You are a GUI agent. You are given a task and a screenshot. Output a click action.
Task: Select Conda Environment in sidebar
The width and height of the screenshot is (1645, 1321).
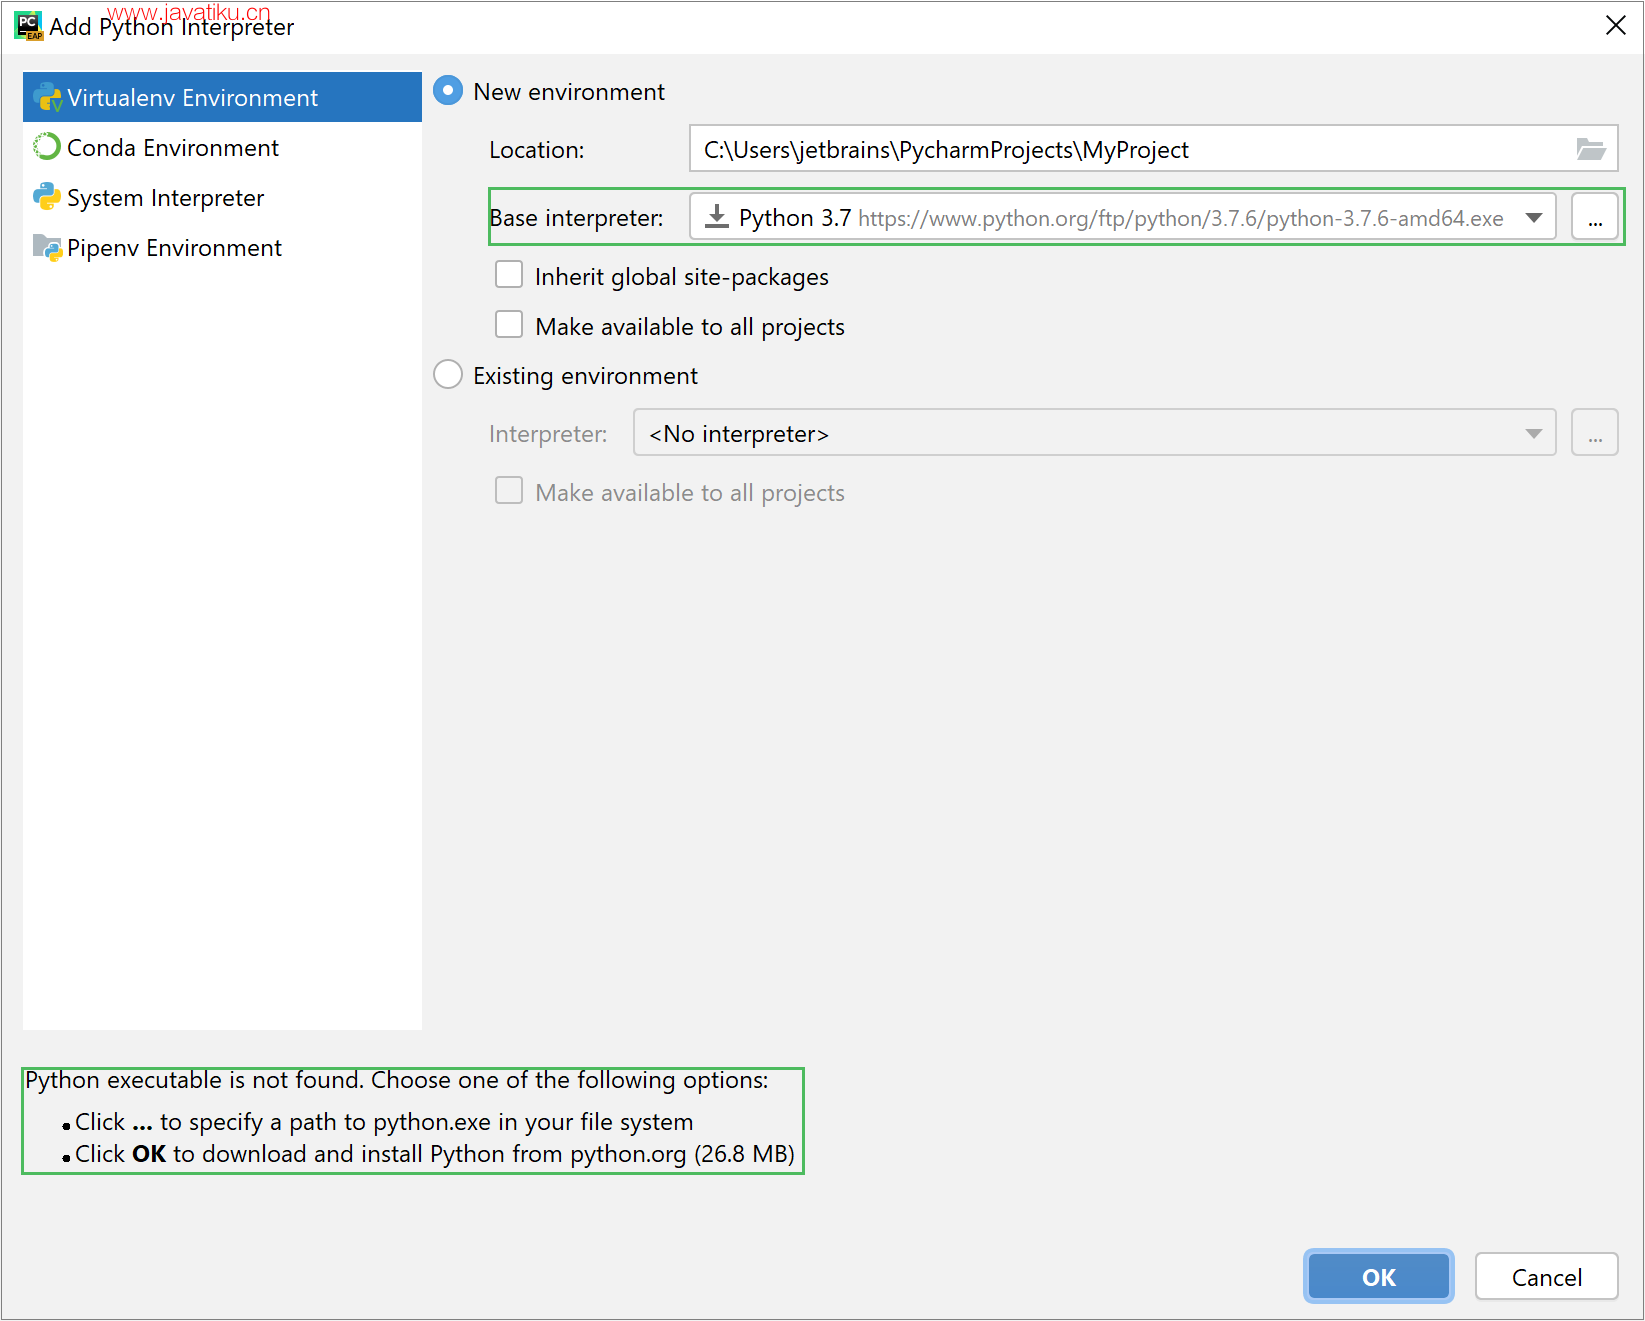point(222,147)
